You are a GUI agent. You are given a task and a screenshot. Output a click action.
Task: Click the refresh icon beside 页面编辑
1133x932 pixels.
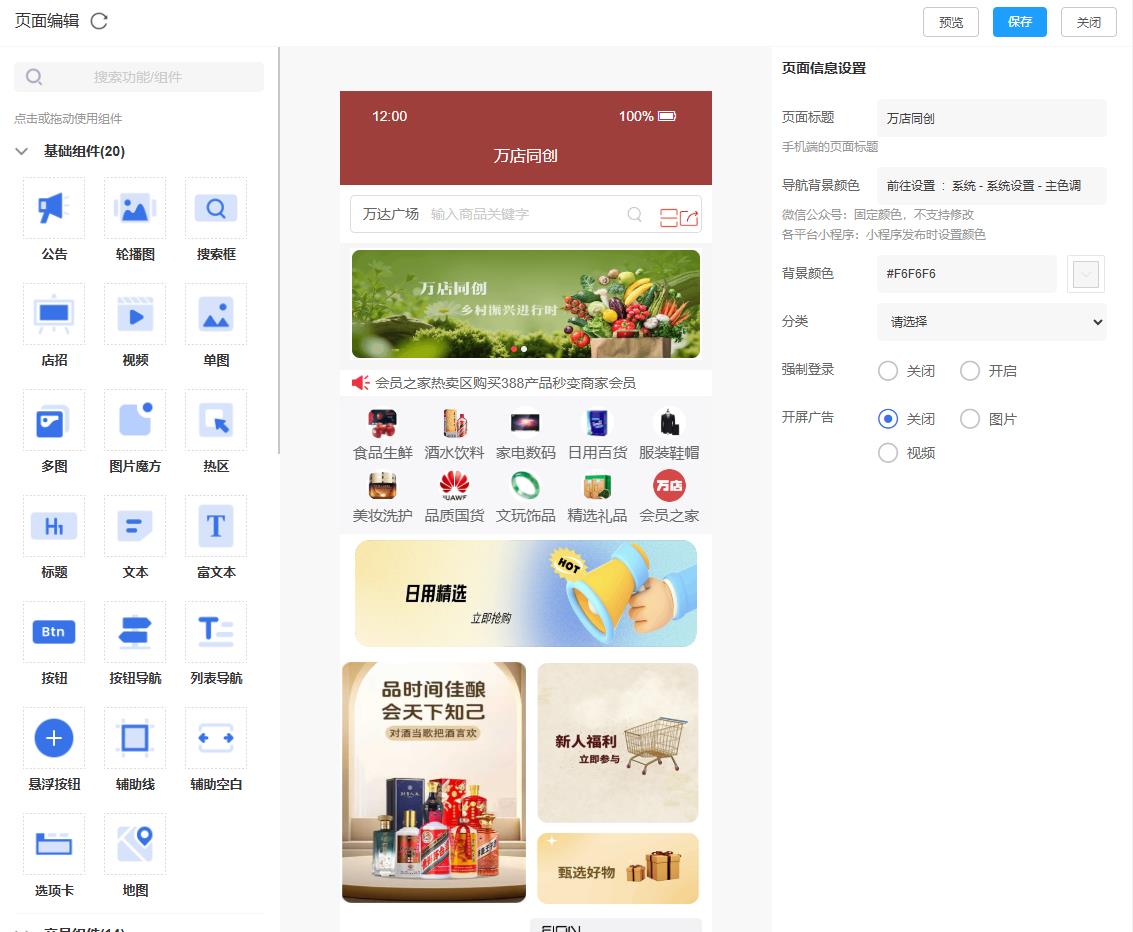click(x=99, y=21)
